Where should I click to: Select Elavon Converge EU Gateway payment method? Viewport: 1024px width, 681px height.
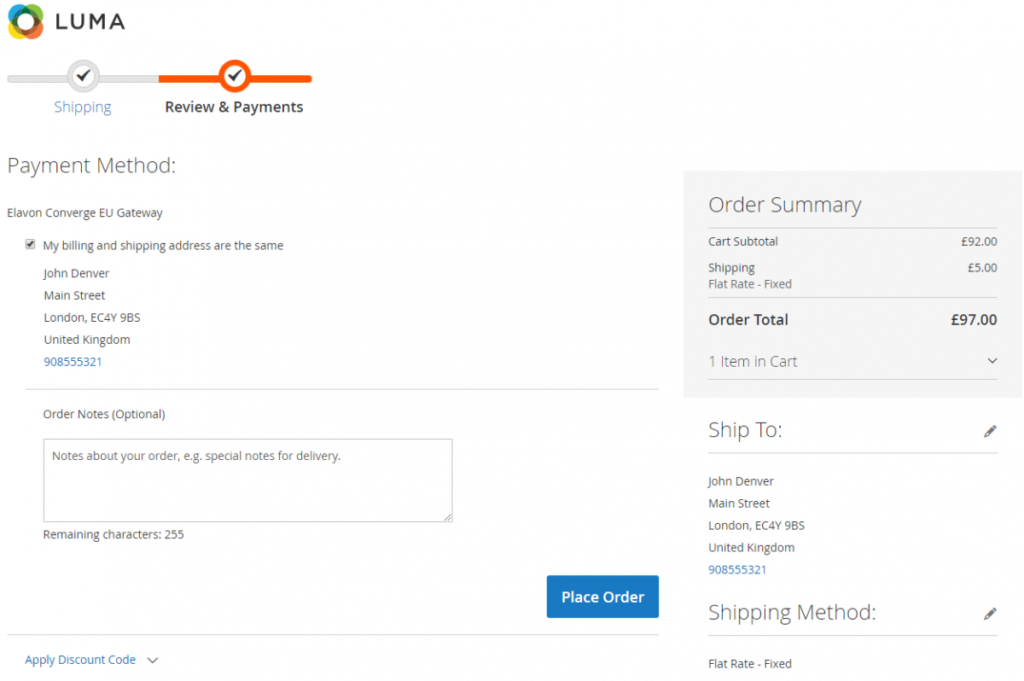point(85,212)
